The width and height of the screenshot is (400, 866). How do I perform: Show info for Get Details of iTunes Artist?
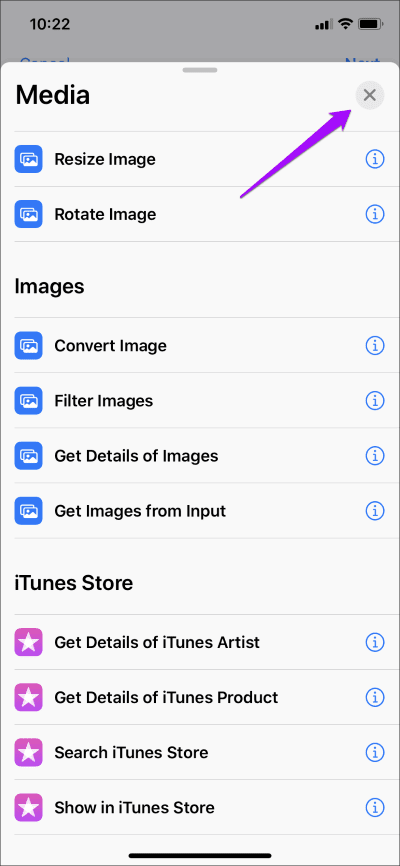click(x=375, y=642)
